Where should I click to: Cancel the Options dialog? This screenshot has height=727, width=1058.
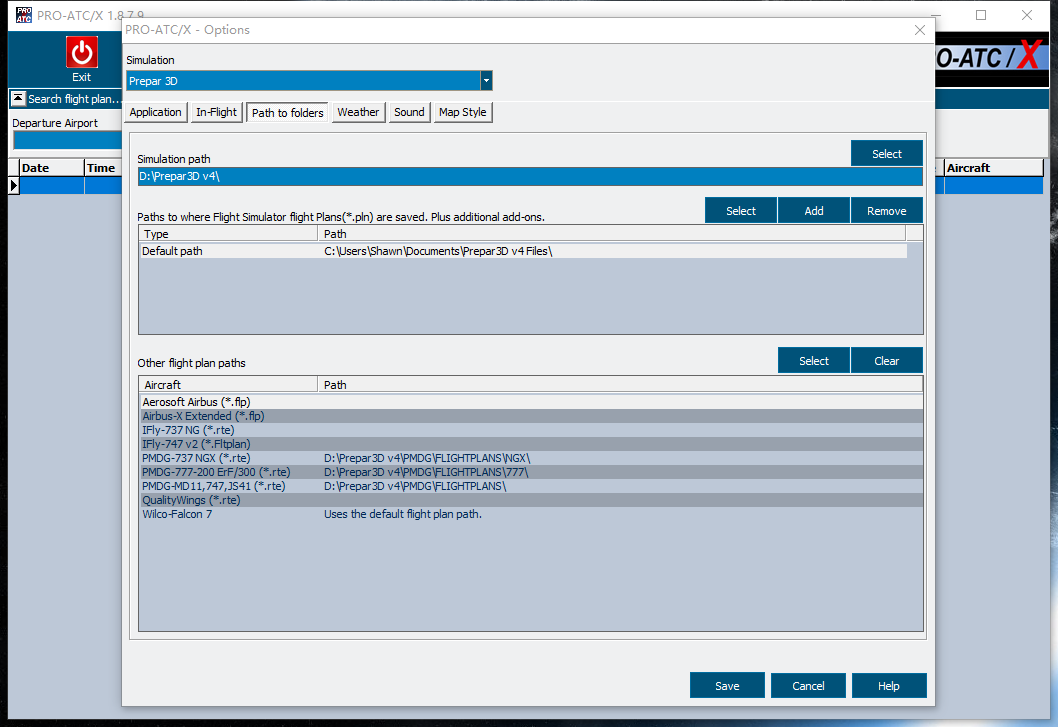coord(808,686)
